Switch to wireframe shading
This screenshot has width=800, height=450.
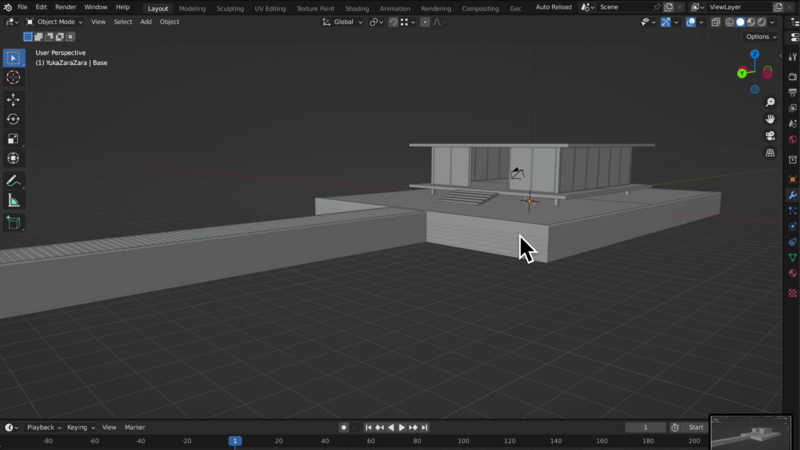(730, 22)
